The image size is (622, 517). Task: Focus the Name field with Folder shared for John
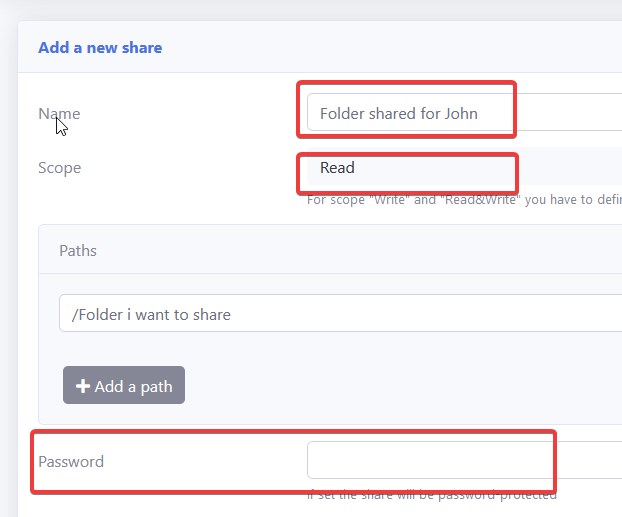pyautogui.click(x=460, y=113)
